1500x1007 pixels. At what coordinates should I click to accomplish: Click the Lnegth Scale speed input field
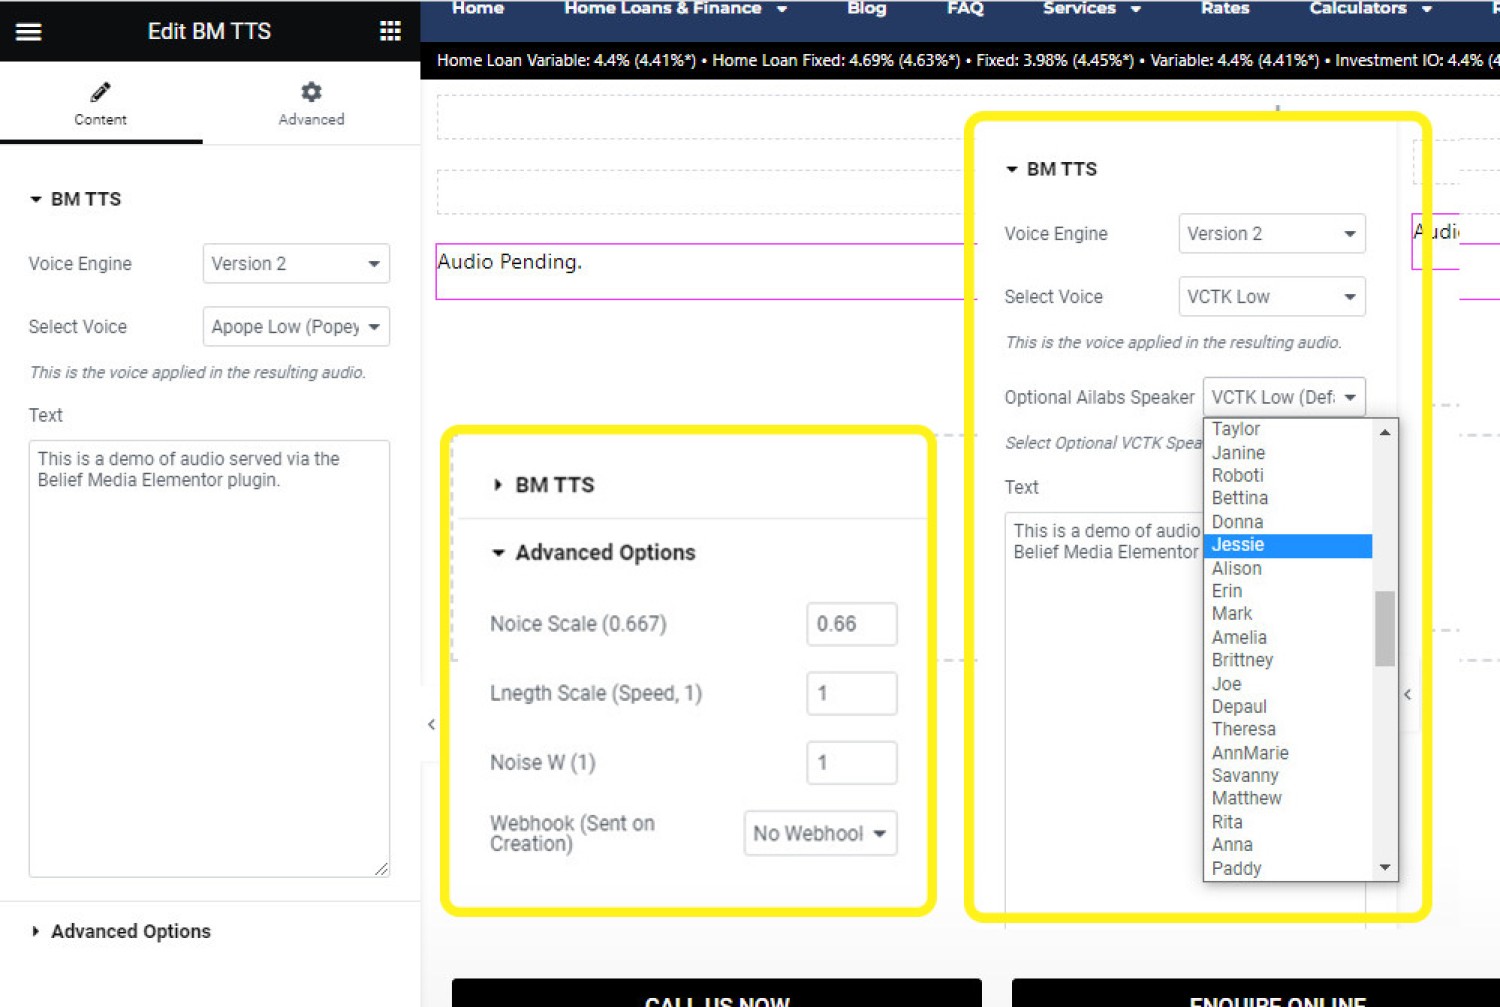tap(851, 693)
